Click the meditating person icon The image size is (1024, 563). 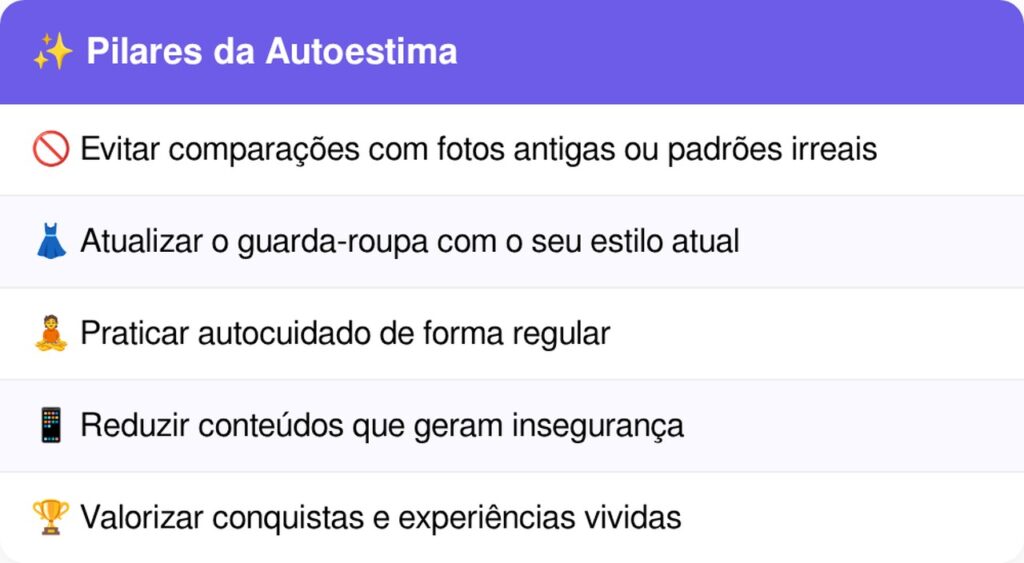(50, 334)
